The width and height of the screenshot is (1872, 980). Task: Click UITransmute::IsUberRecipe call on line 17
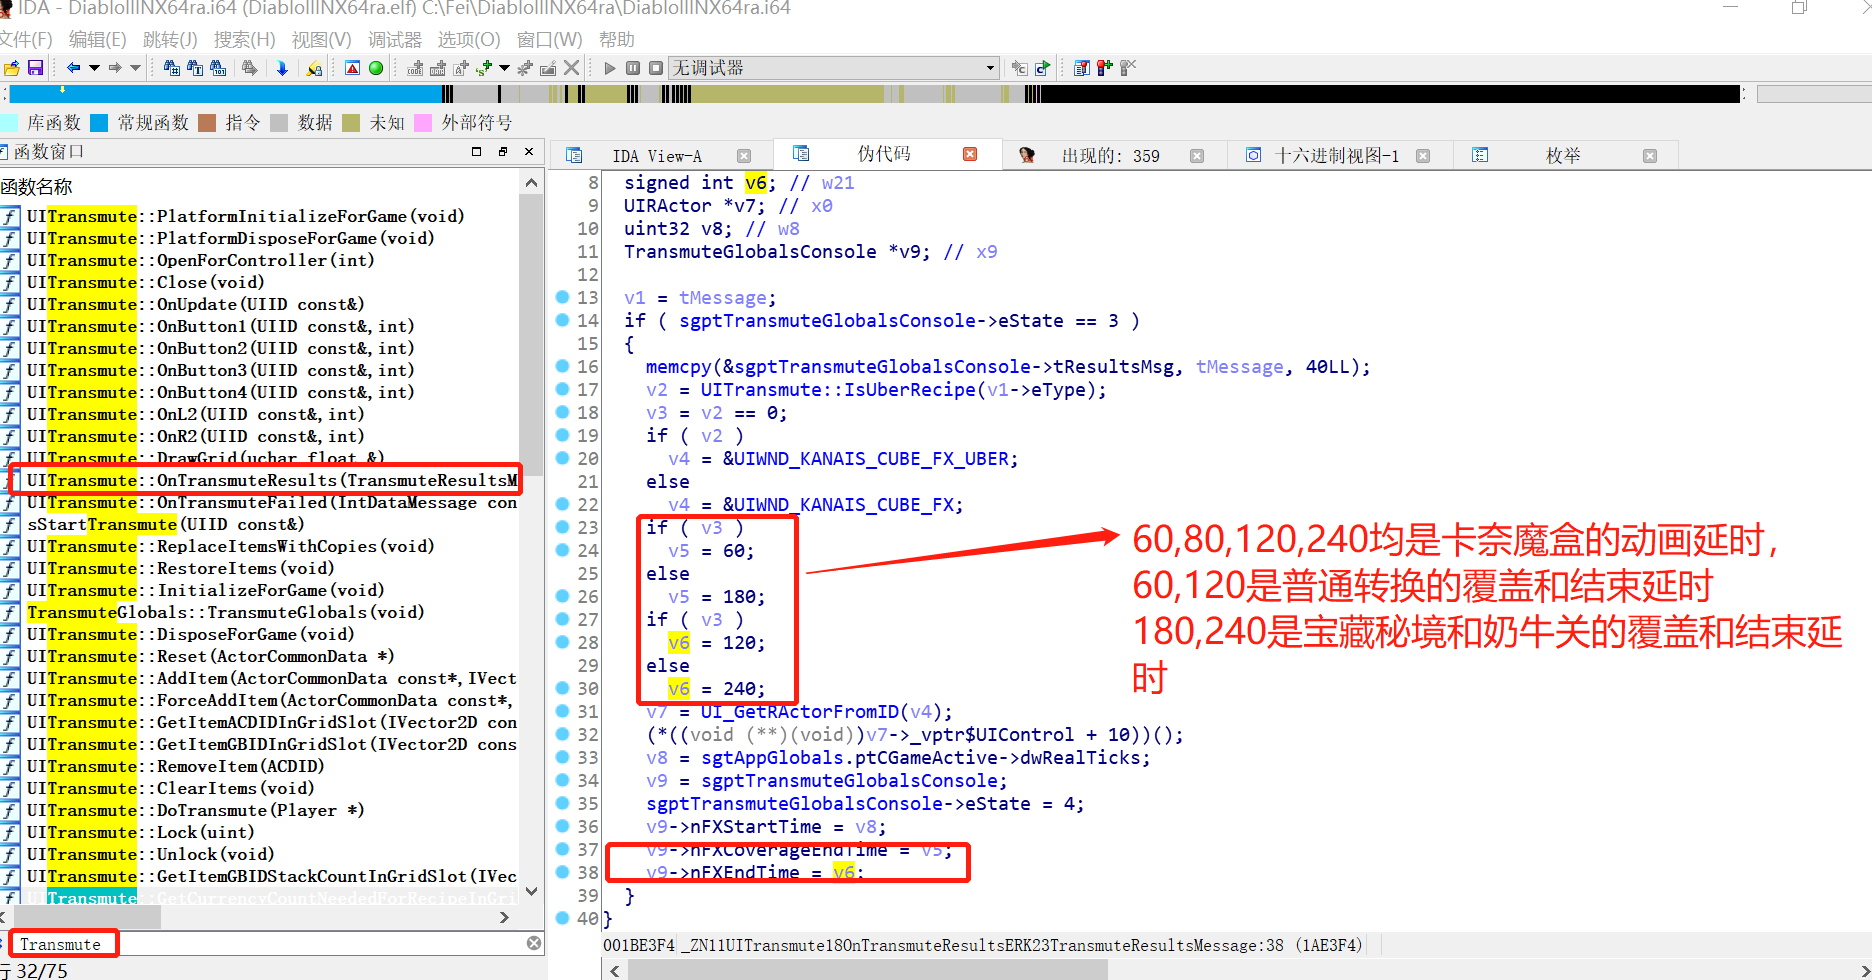coord(838,390)
